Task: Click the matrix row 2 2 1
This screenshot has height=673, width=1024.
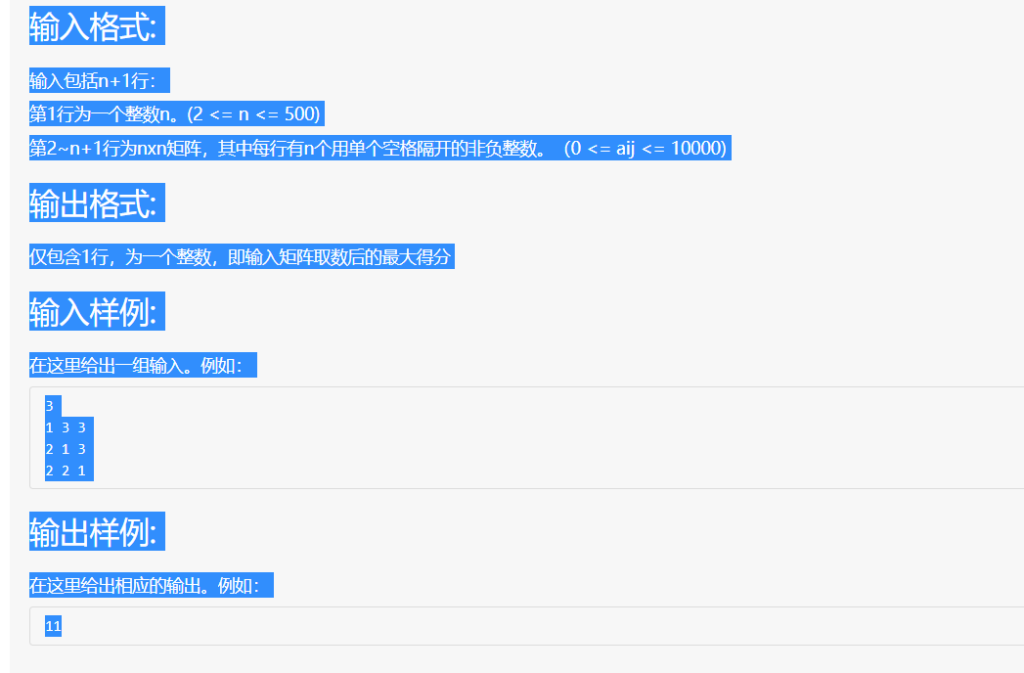Action: (68, 470)
